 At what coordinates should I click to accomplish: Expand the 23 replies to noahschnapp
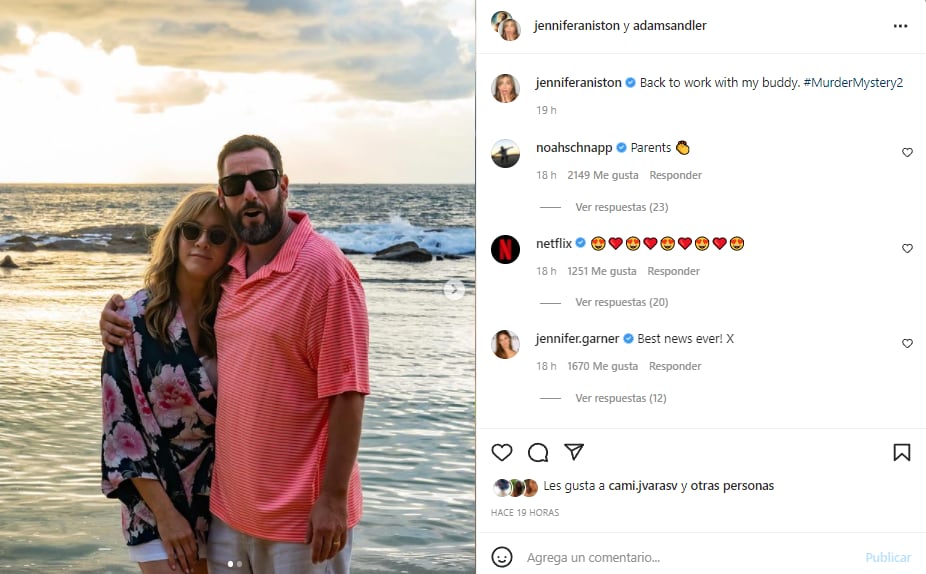tap(621, 207)
